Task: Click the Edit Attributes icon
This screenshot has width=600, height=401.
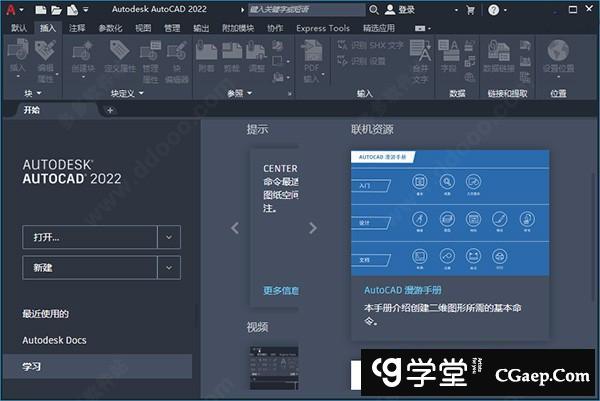Action: [47, 53]
